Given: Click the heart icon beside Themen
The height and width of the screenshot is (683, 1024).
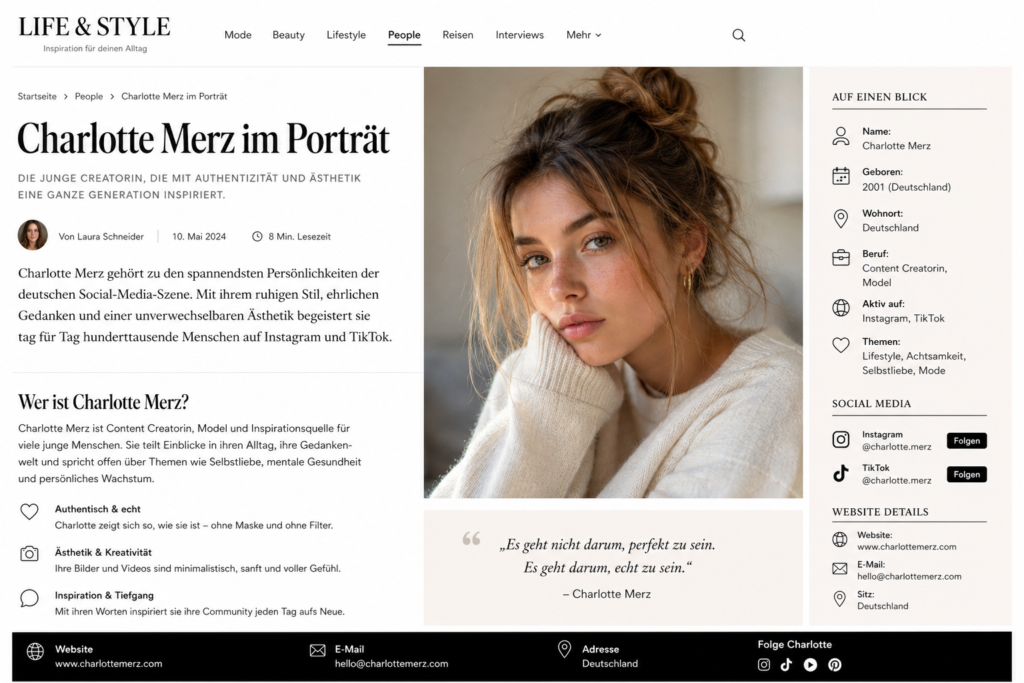Looking at the screenshot, I should click(x=840, y=345).
